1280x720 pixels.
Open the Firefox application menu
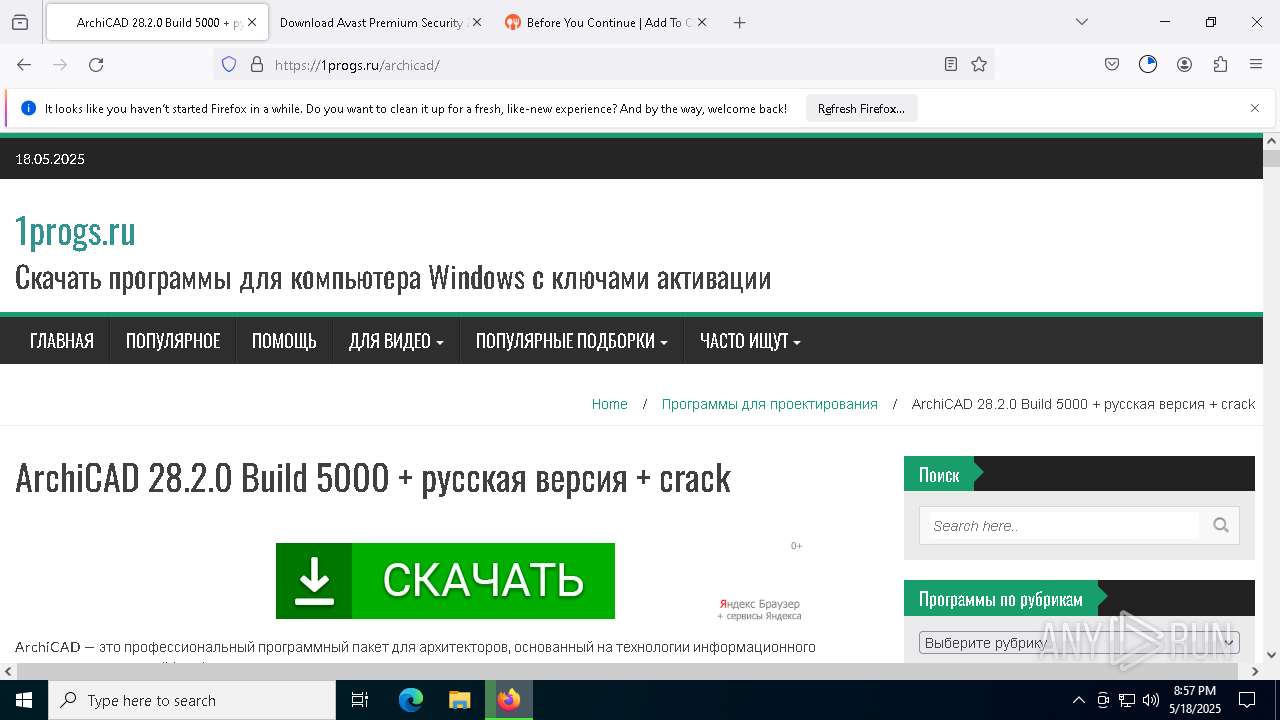click(x=1256, y=64)
